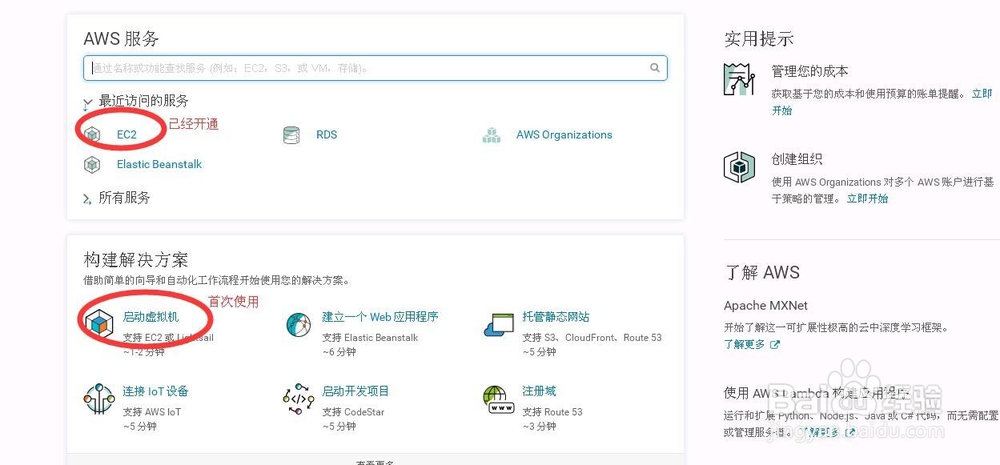Click the ~3 分钟 time estimate

coord(539,426)
